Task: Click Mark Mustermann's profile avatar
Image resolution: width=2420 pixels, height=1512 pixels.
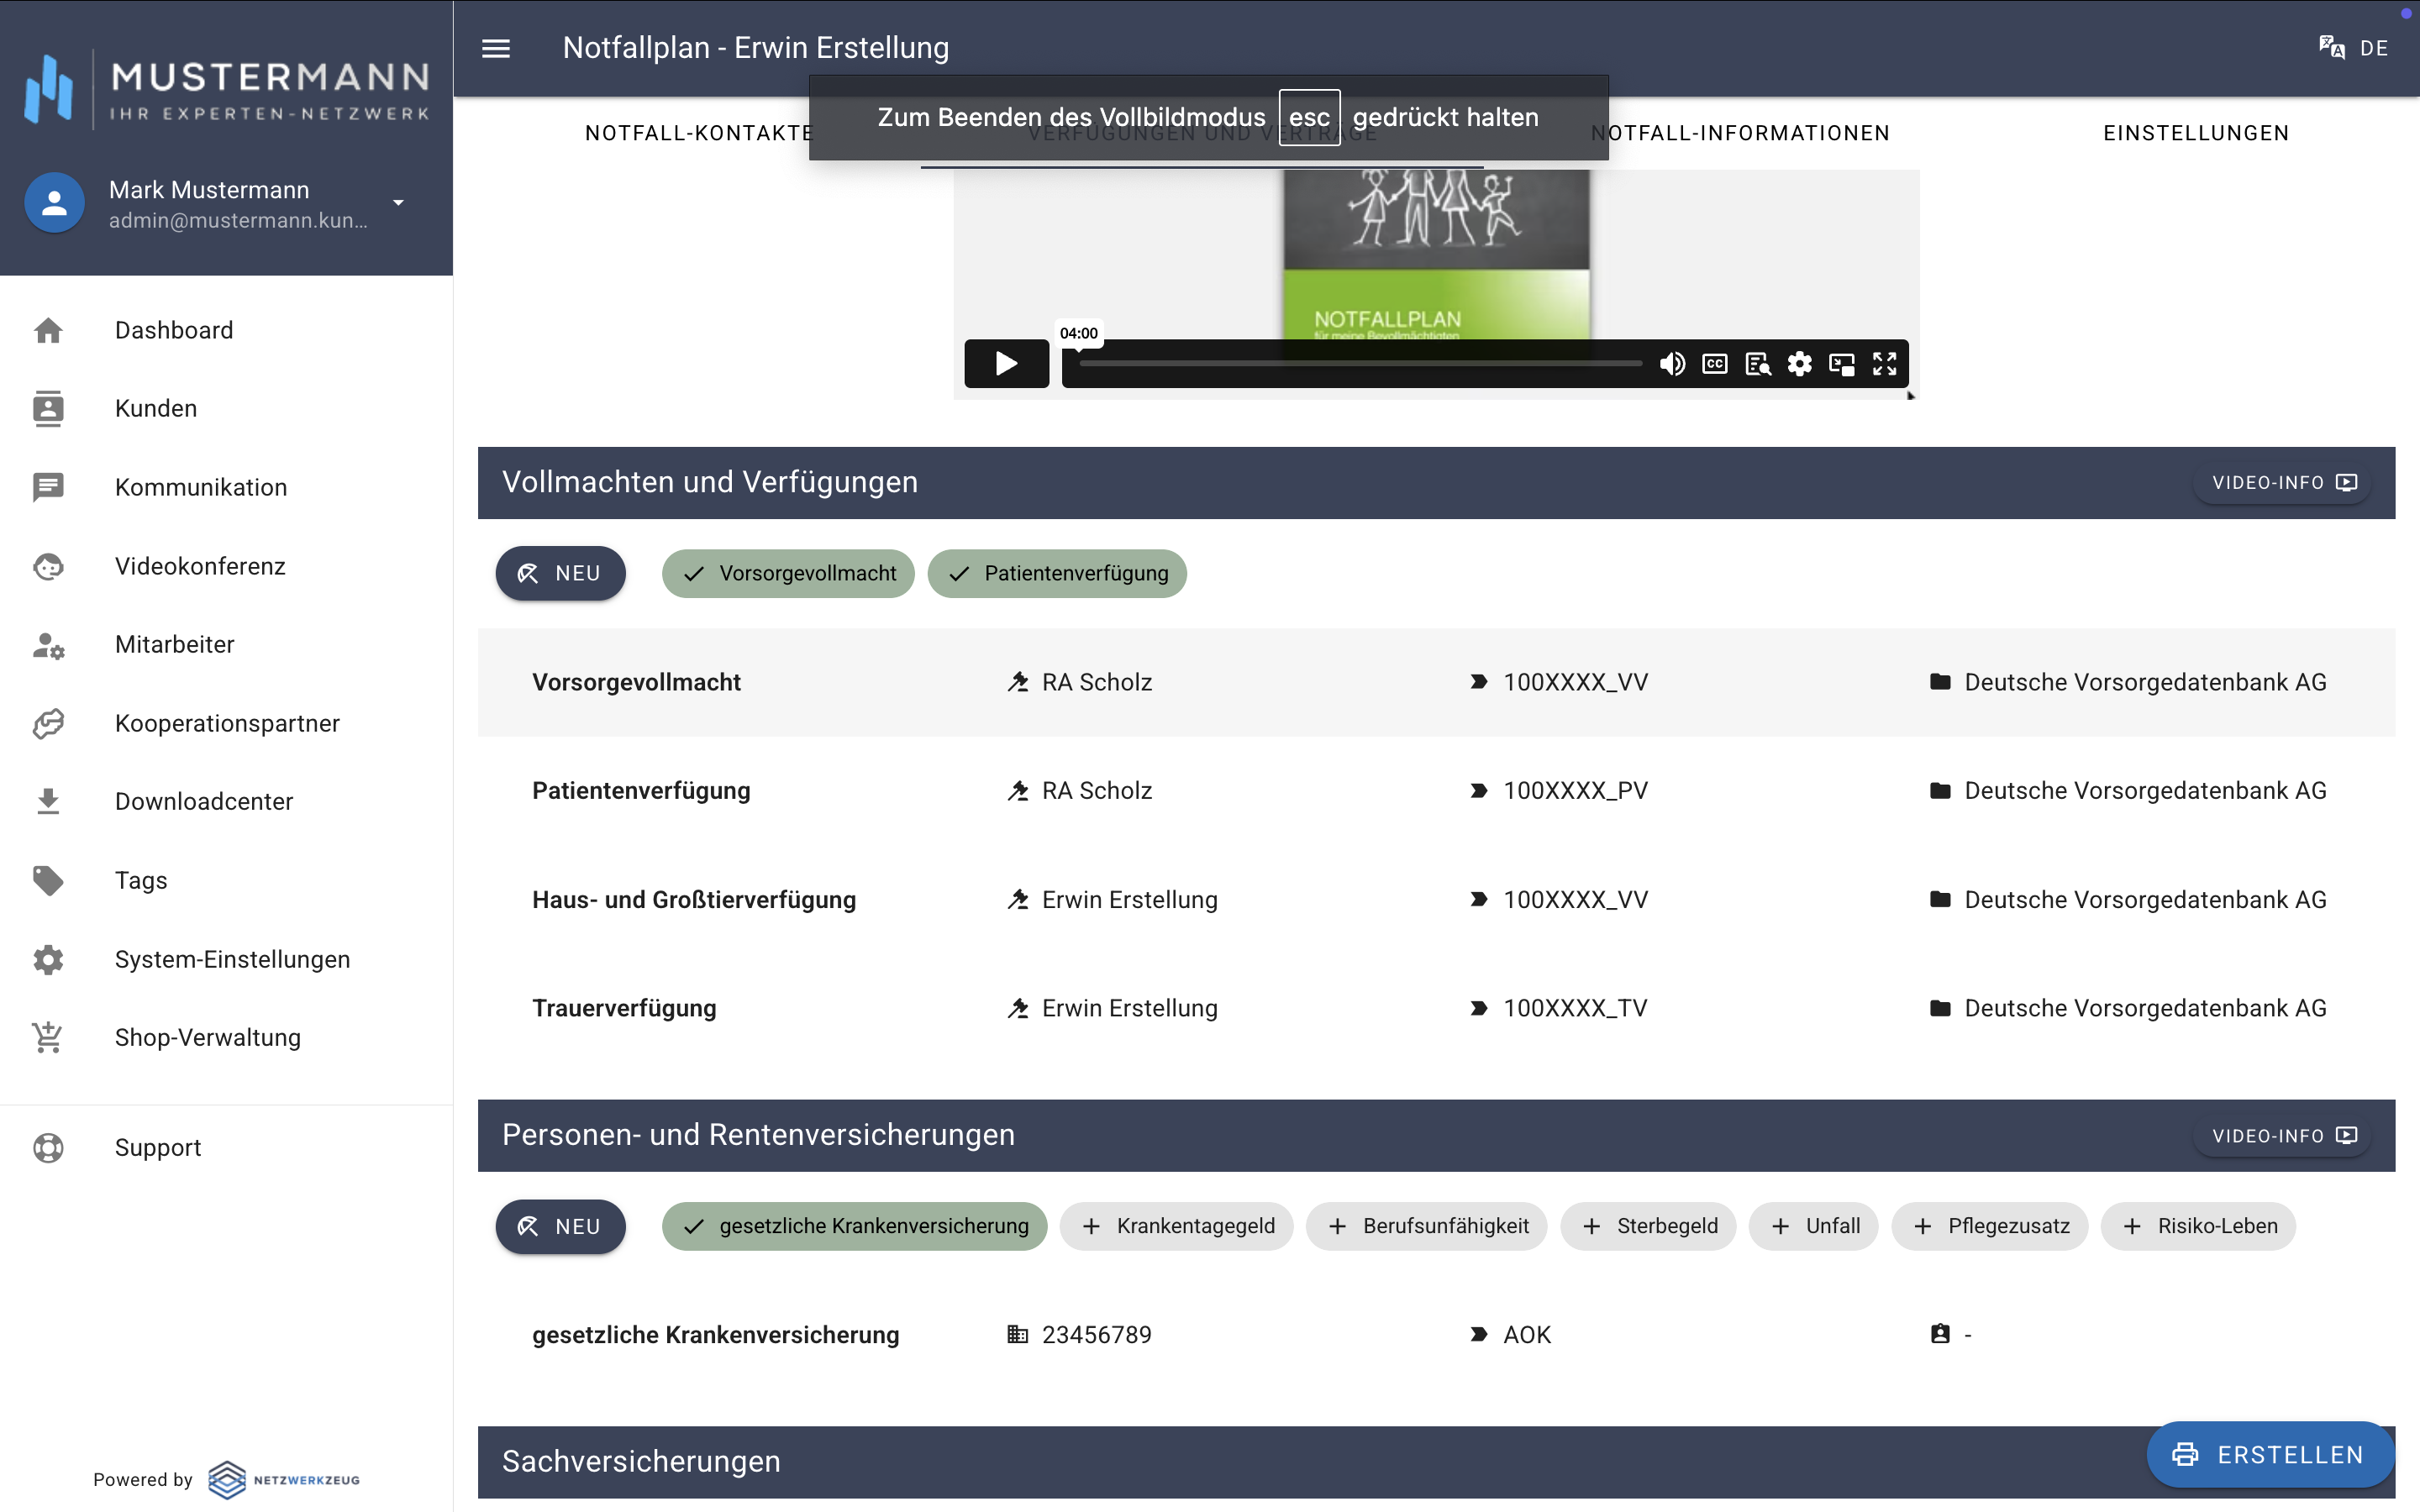Action: pos(54,203)
